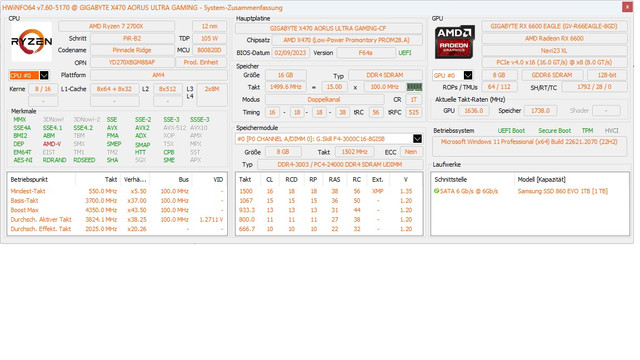Viewport: 640px width, 360px height.
Task: Click the green memory module icon
Action: pyautogui.click(x=414, y=87)
